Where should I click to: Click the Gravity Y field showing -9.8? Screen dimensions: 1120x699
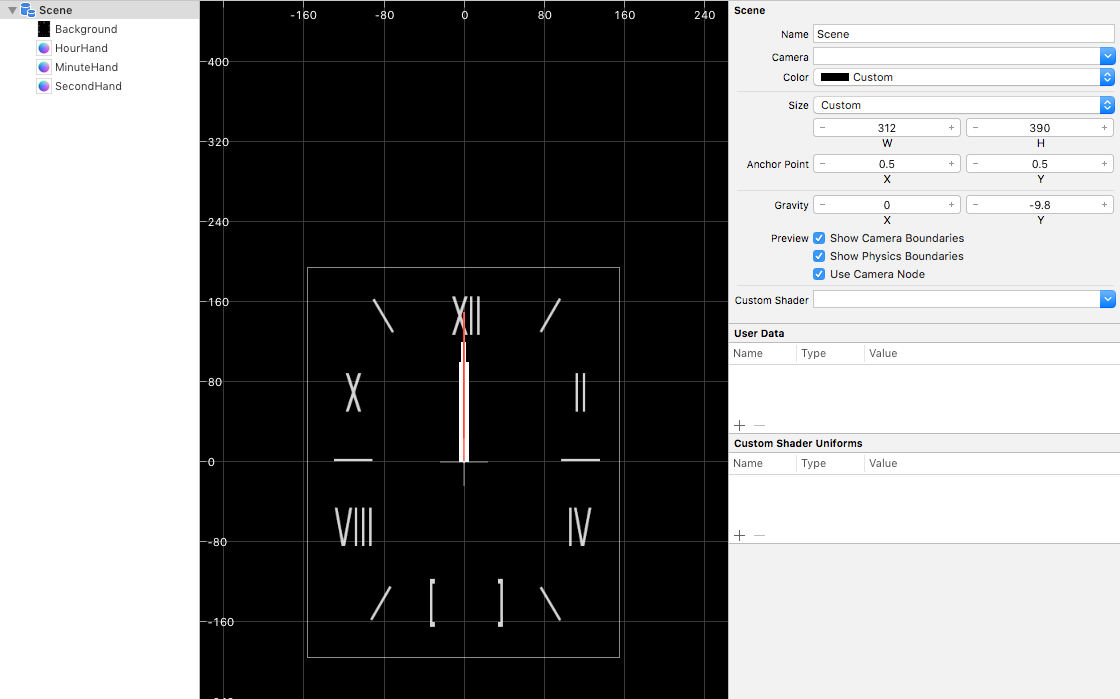(x=1039, y=205)
